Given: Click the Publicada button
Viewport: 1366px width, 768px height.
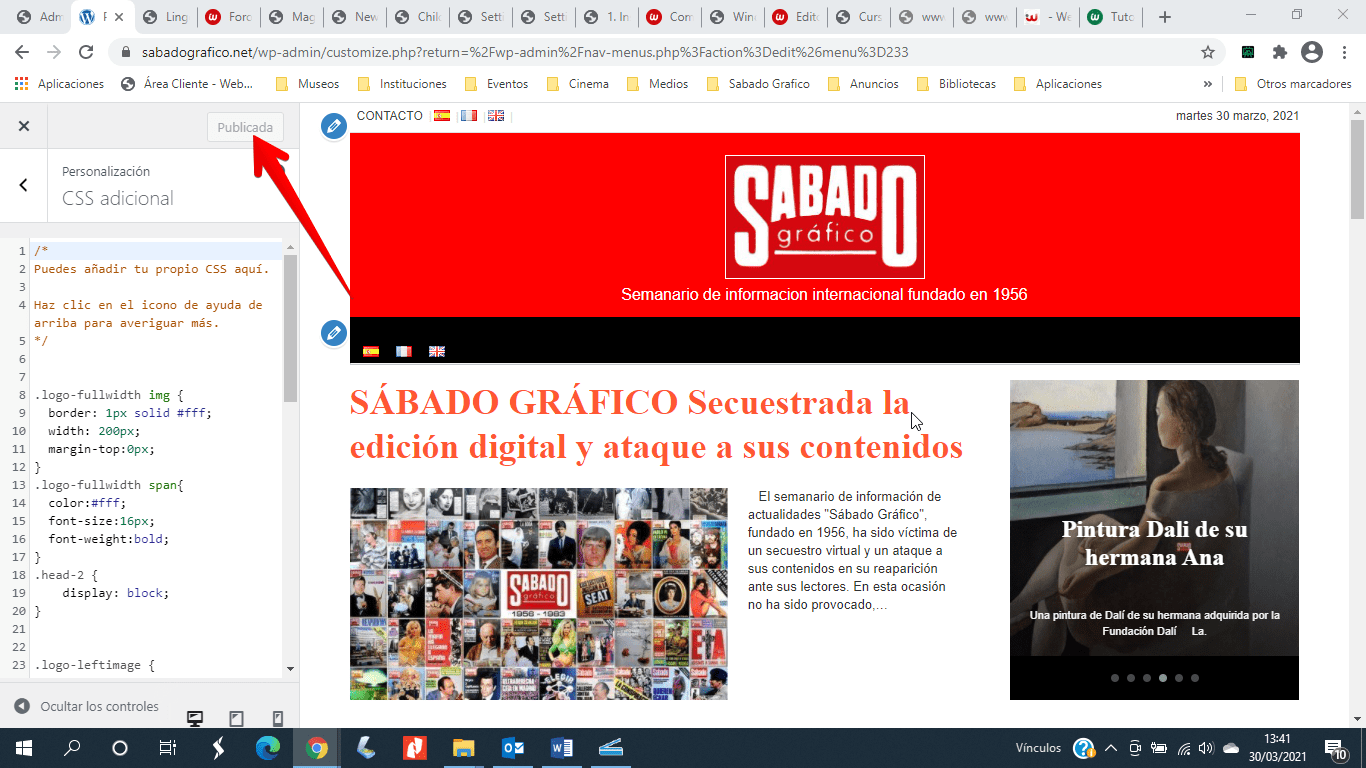Looking at the screenshot, I should (x=245, y=127).
